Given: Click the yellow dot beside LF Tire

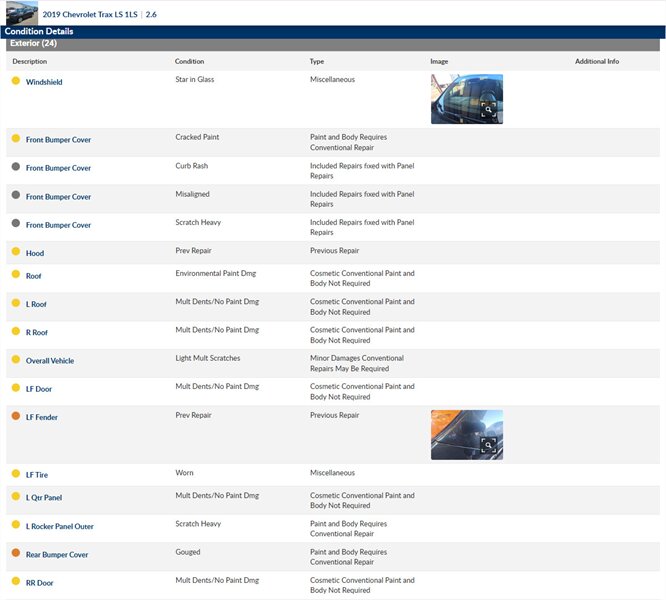Looking at the screenshot, I should 16,473.
